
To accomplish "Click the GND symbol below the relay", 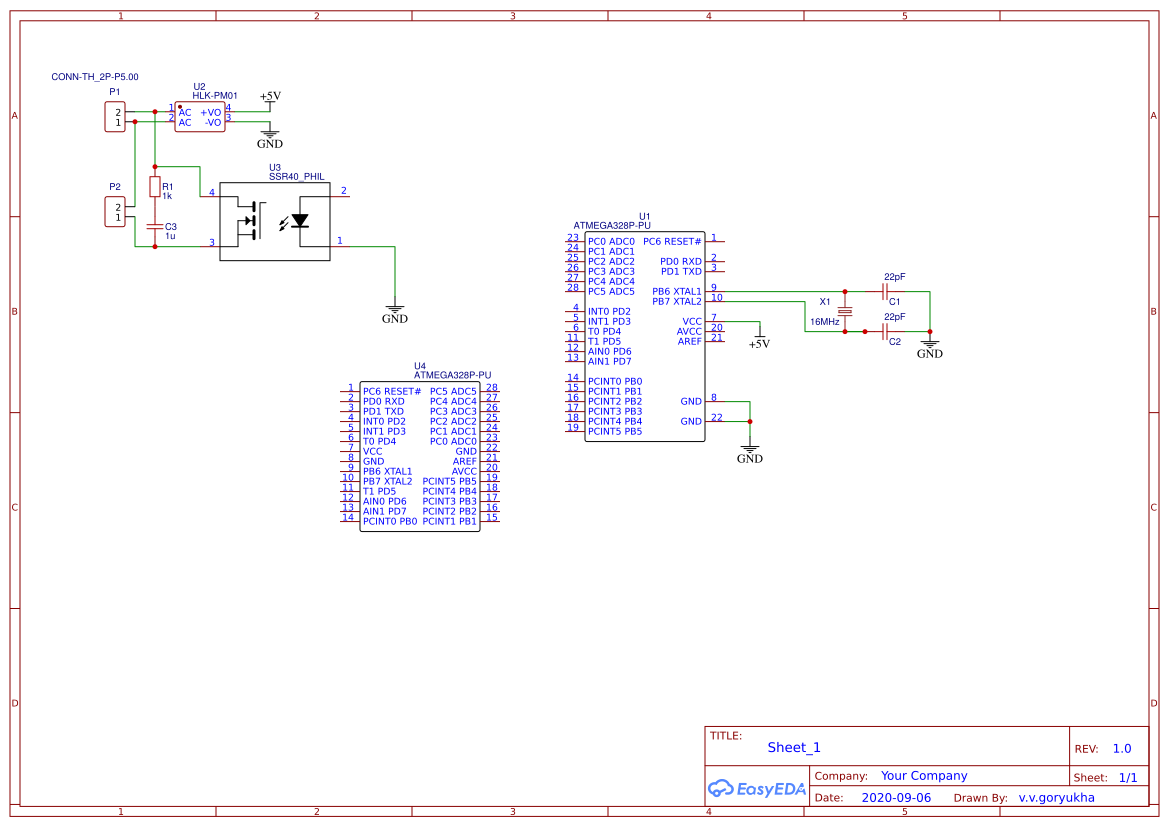I will click(394, 312).
